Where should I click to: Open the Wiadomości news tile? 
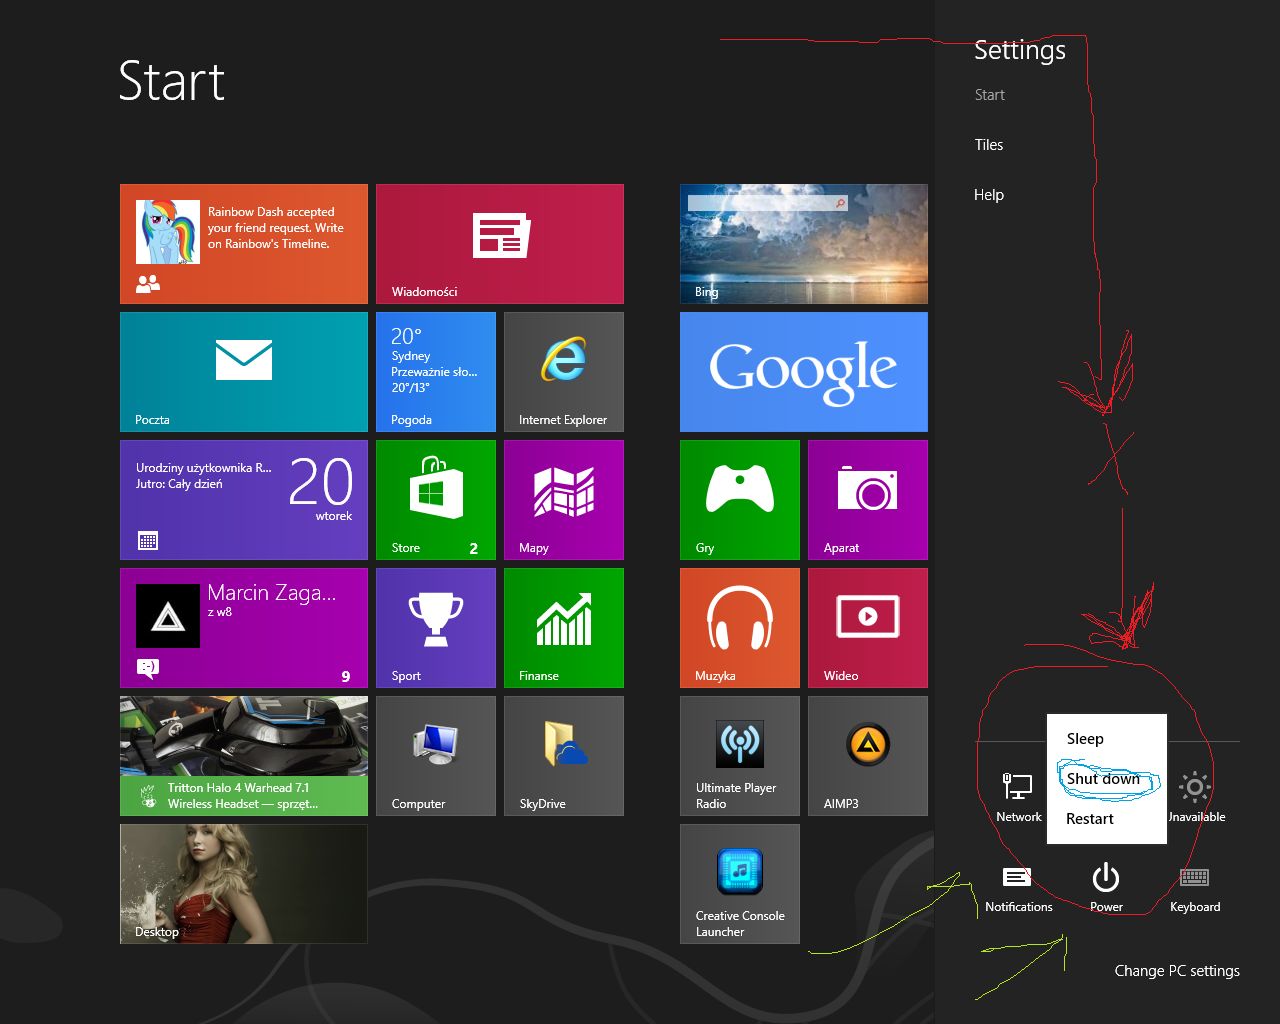[x=500, y=244]
